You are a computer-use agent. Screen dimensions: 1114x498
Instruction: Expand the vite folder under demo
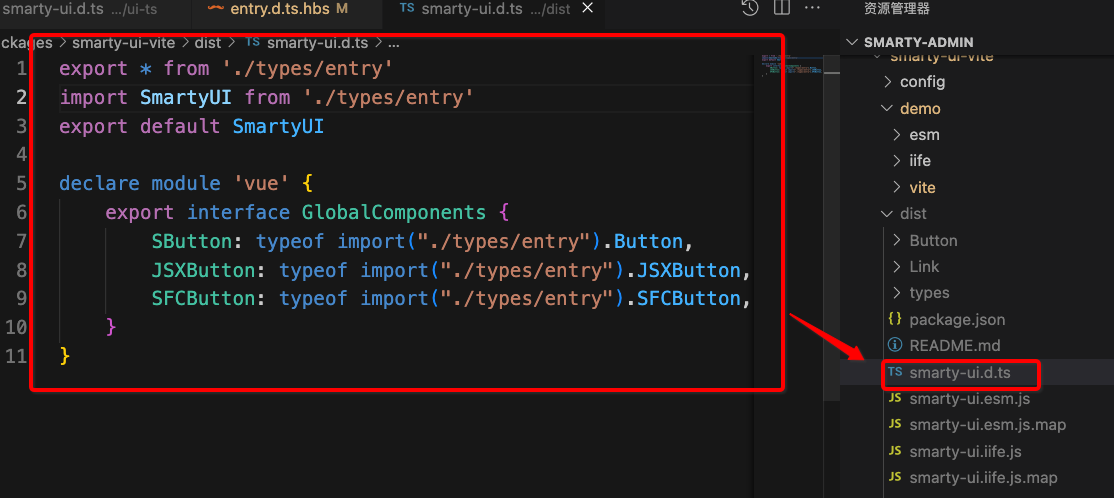coord(921,187)
